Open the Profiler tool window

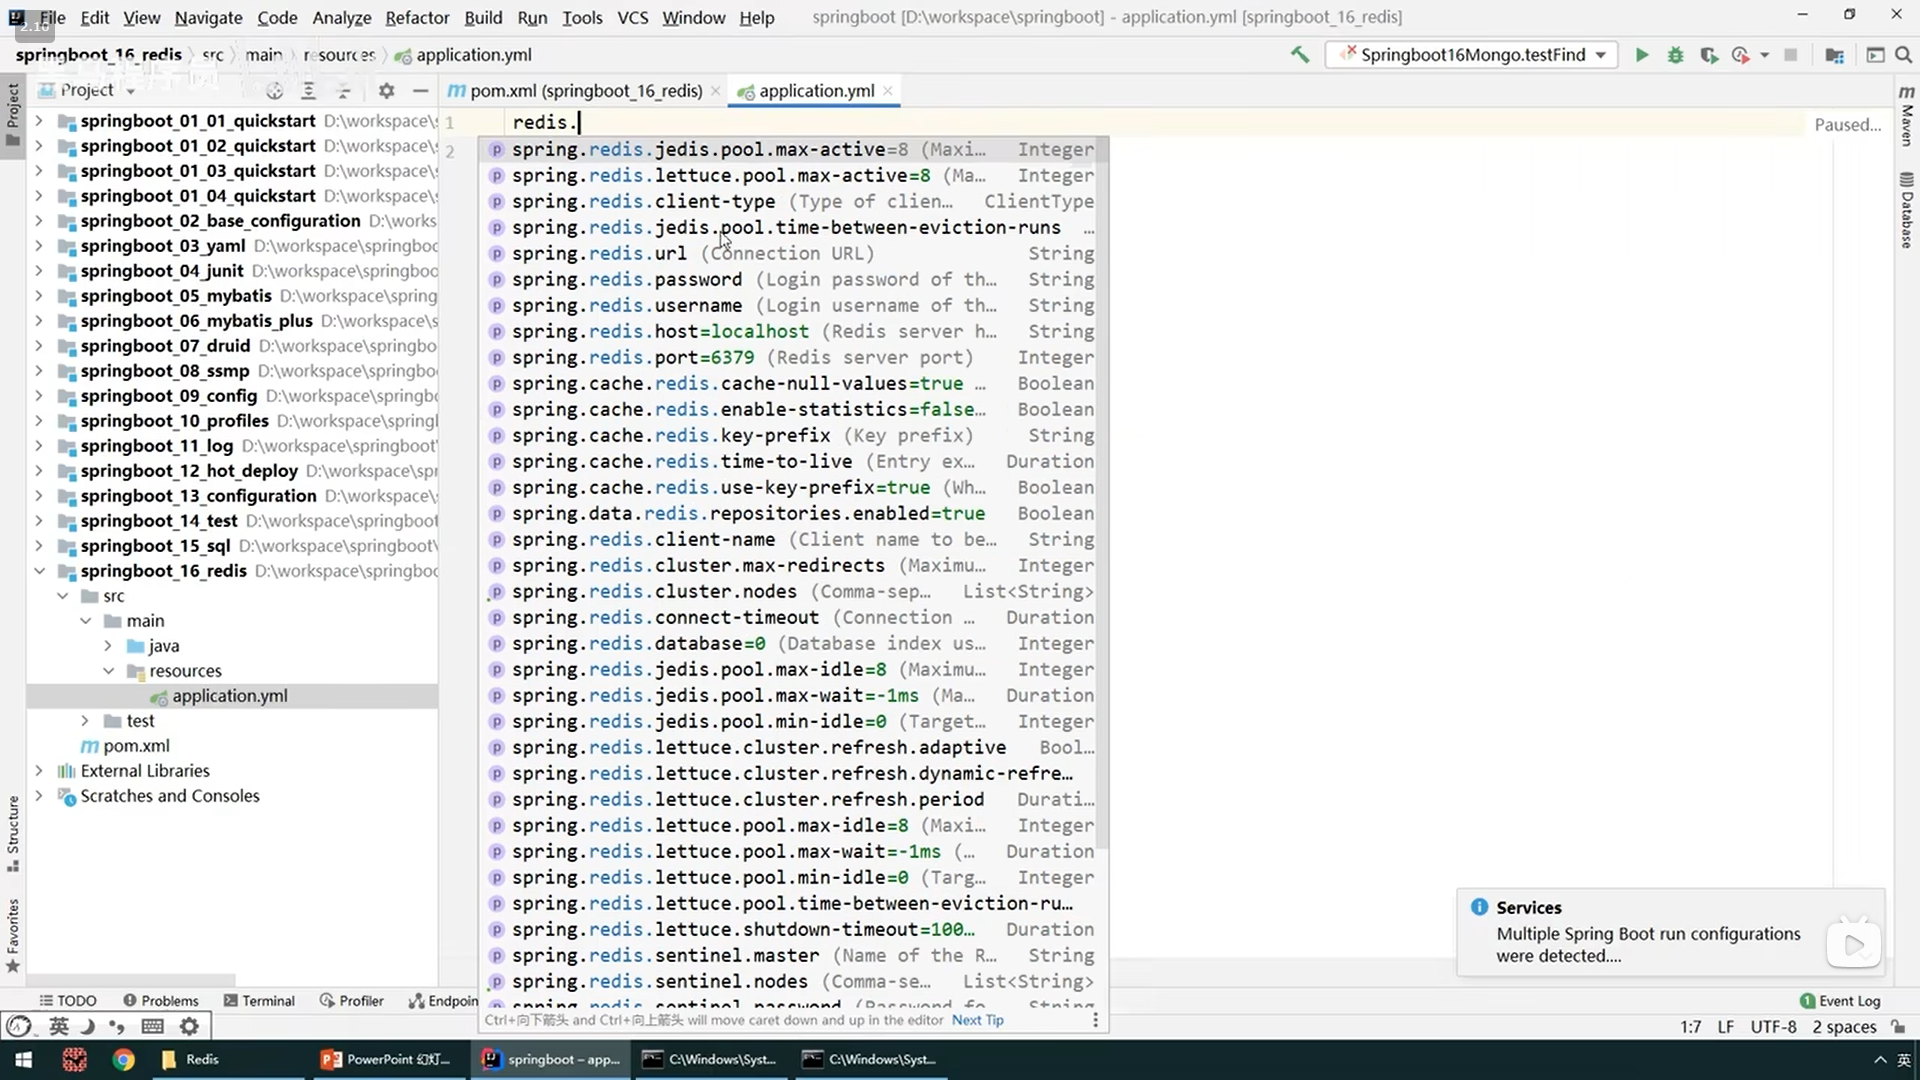tap(351, 1001)
